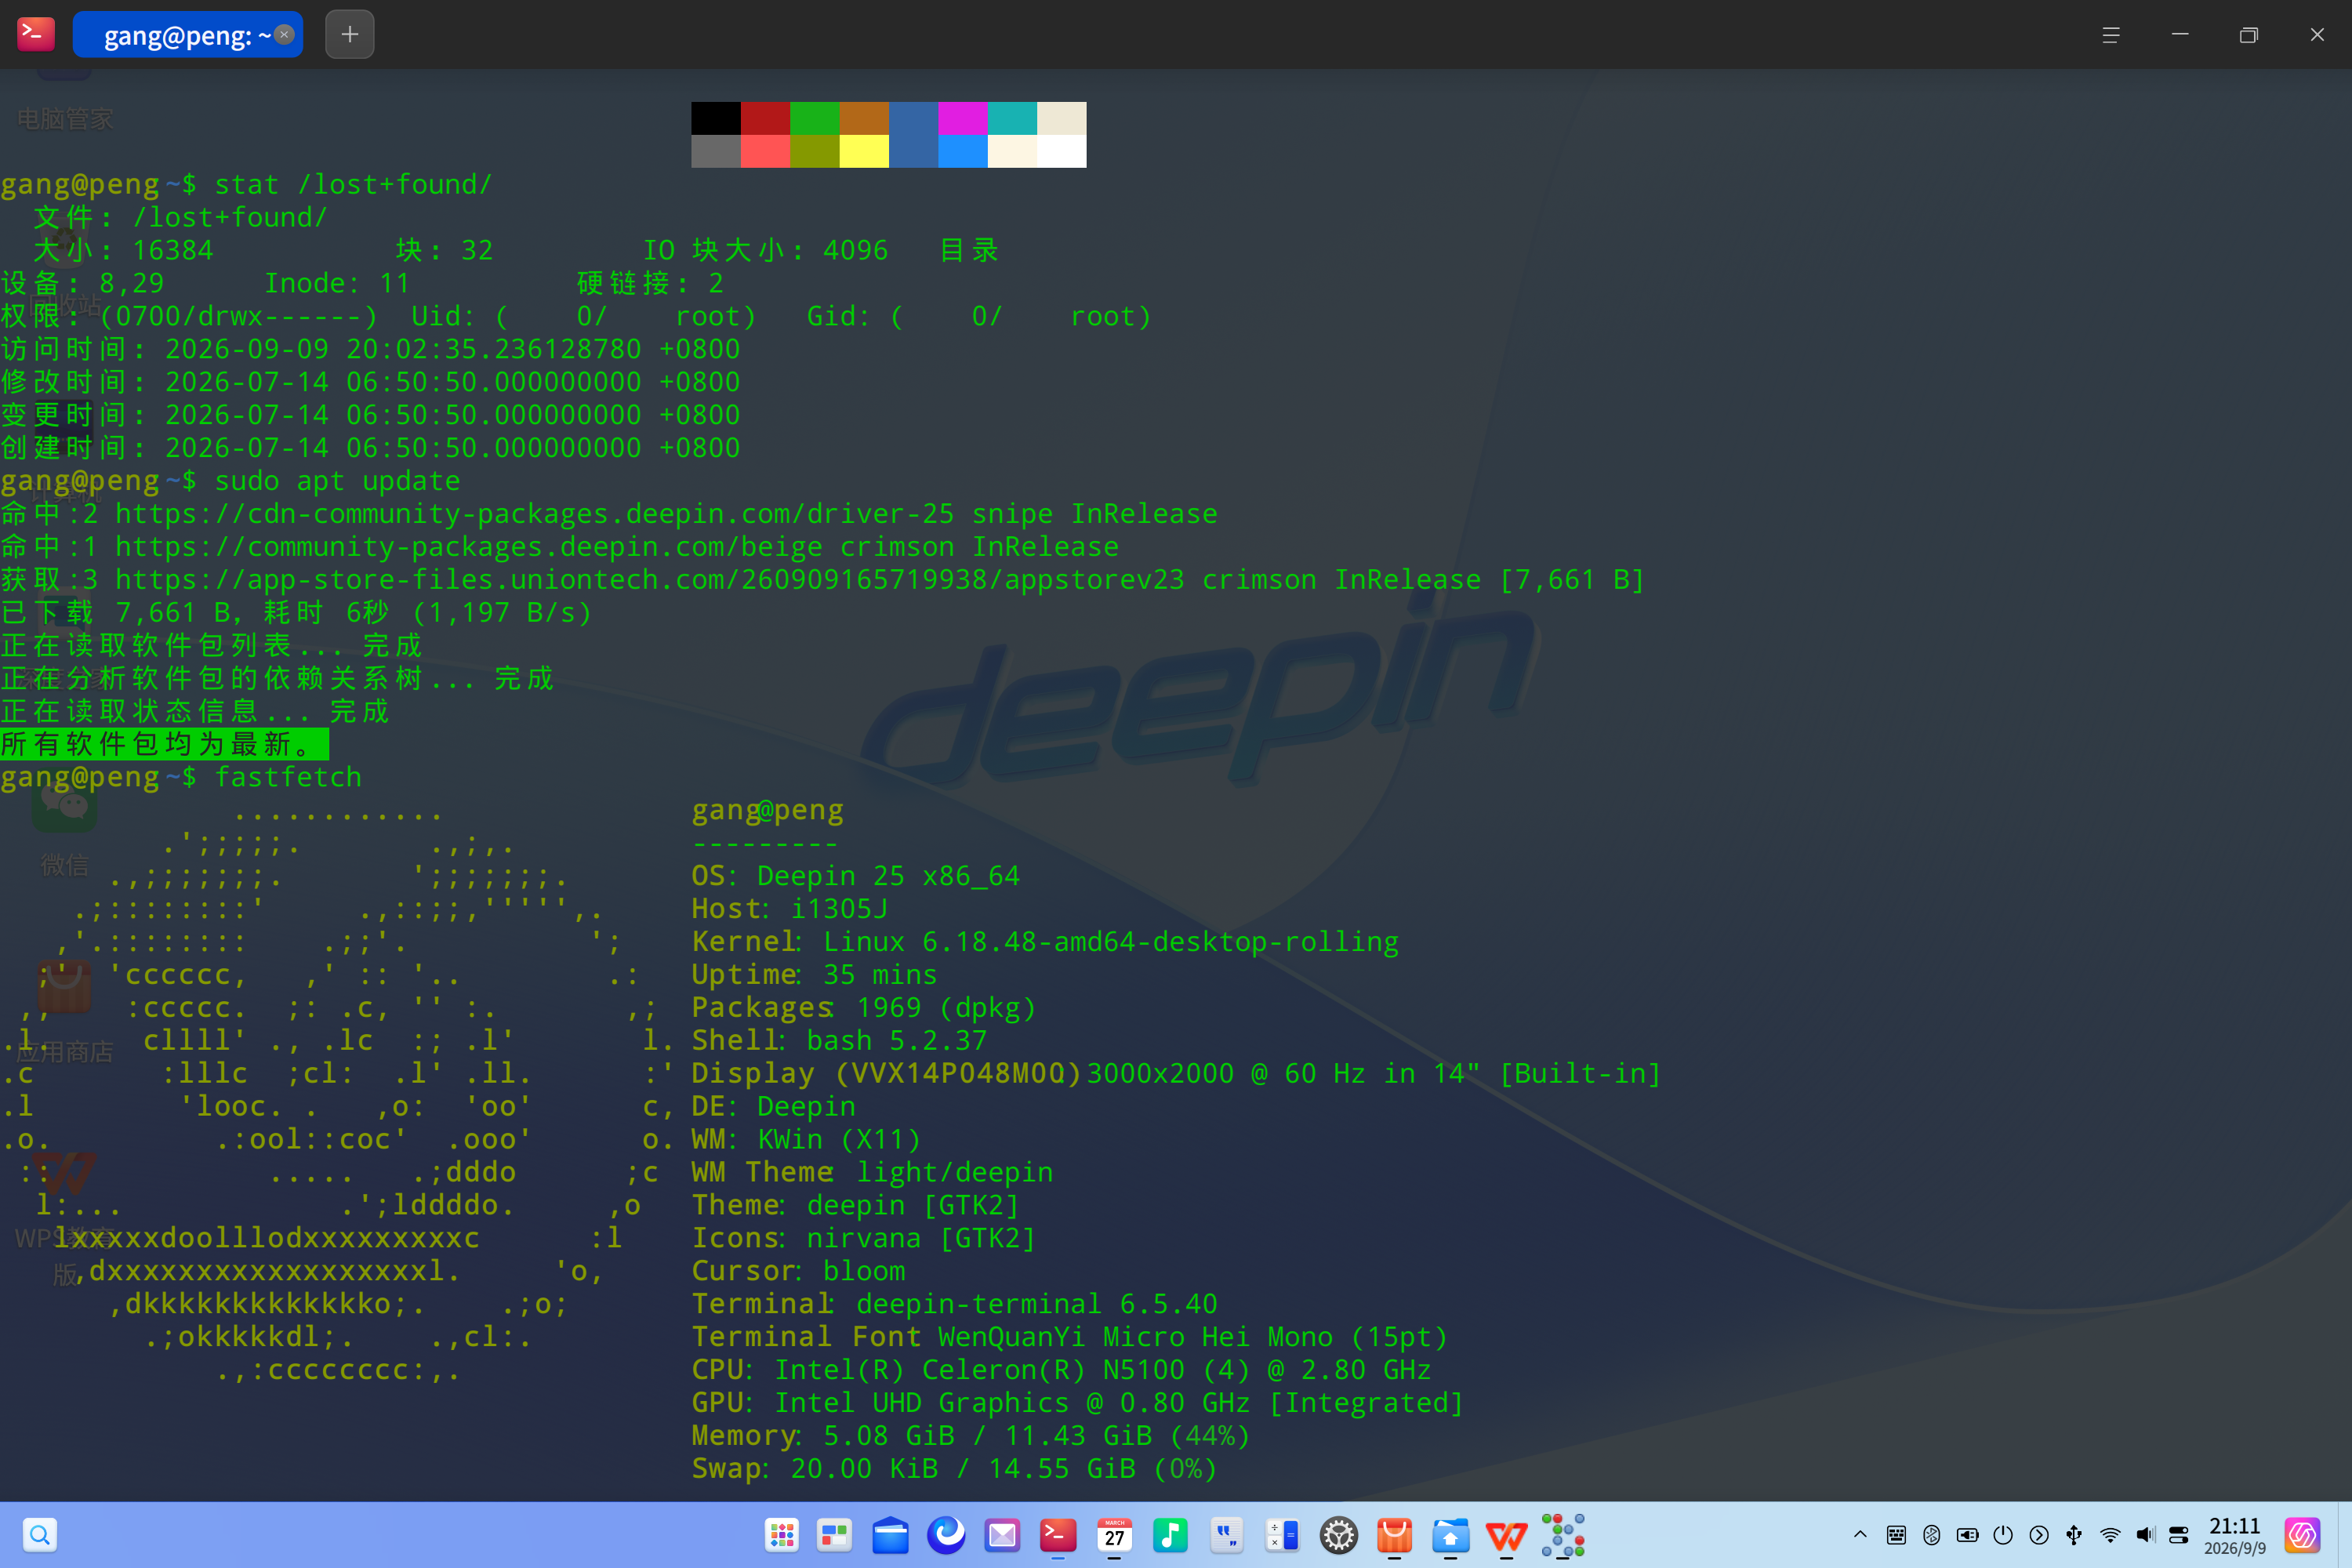Open the terminal hamburger menu

point(2111,35)
